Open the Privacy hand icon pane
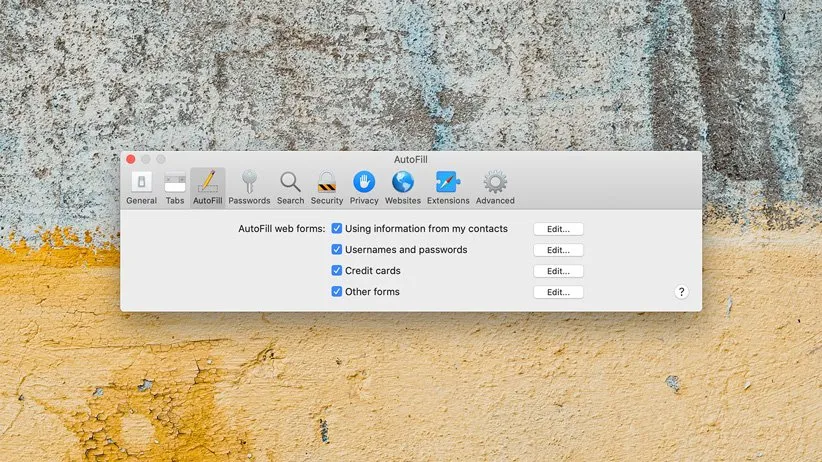The image size is (822, 462). 364,187
